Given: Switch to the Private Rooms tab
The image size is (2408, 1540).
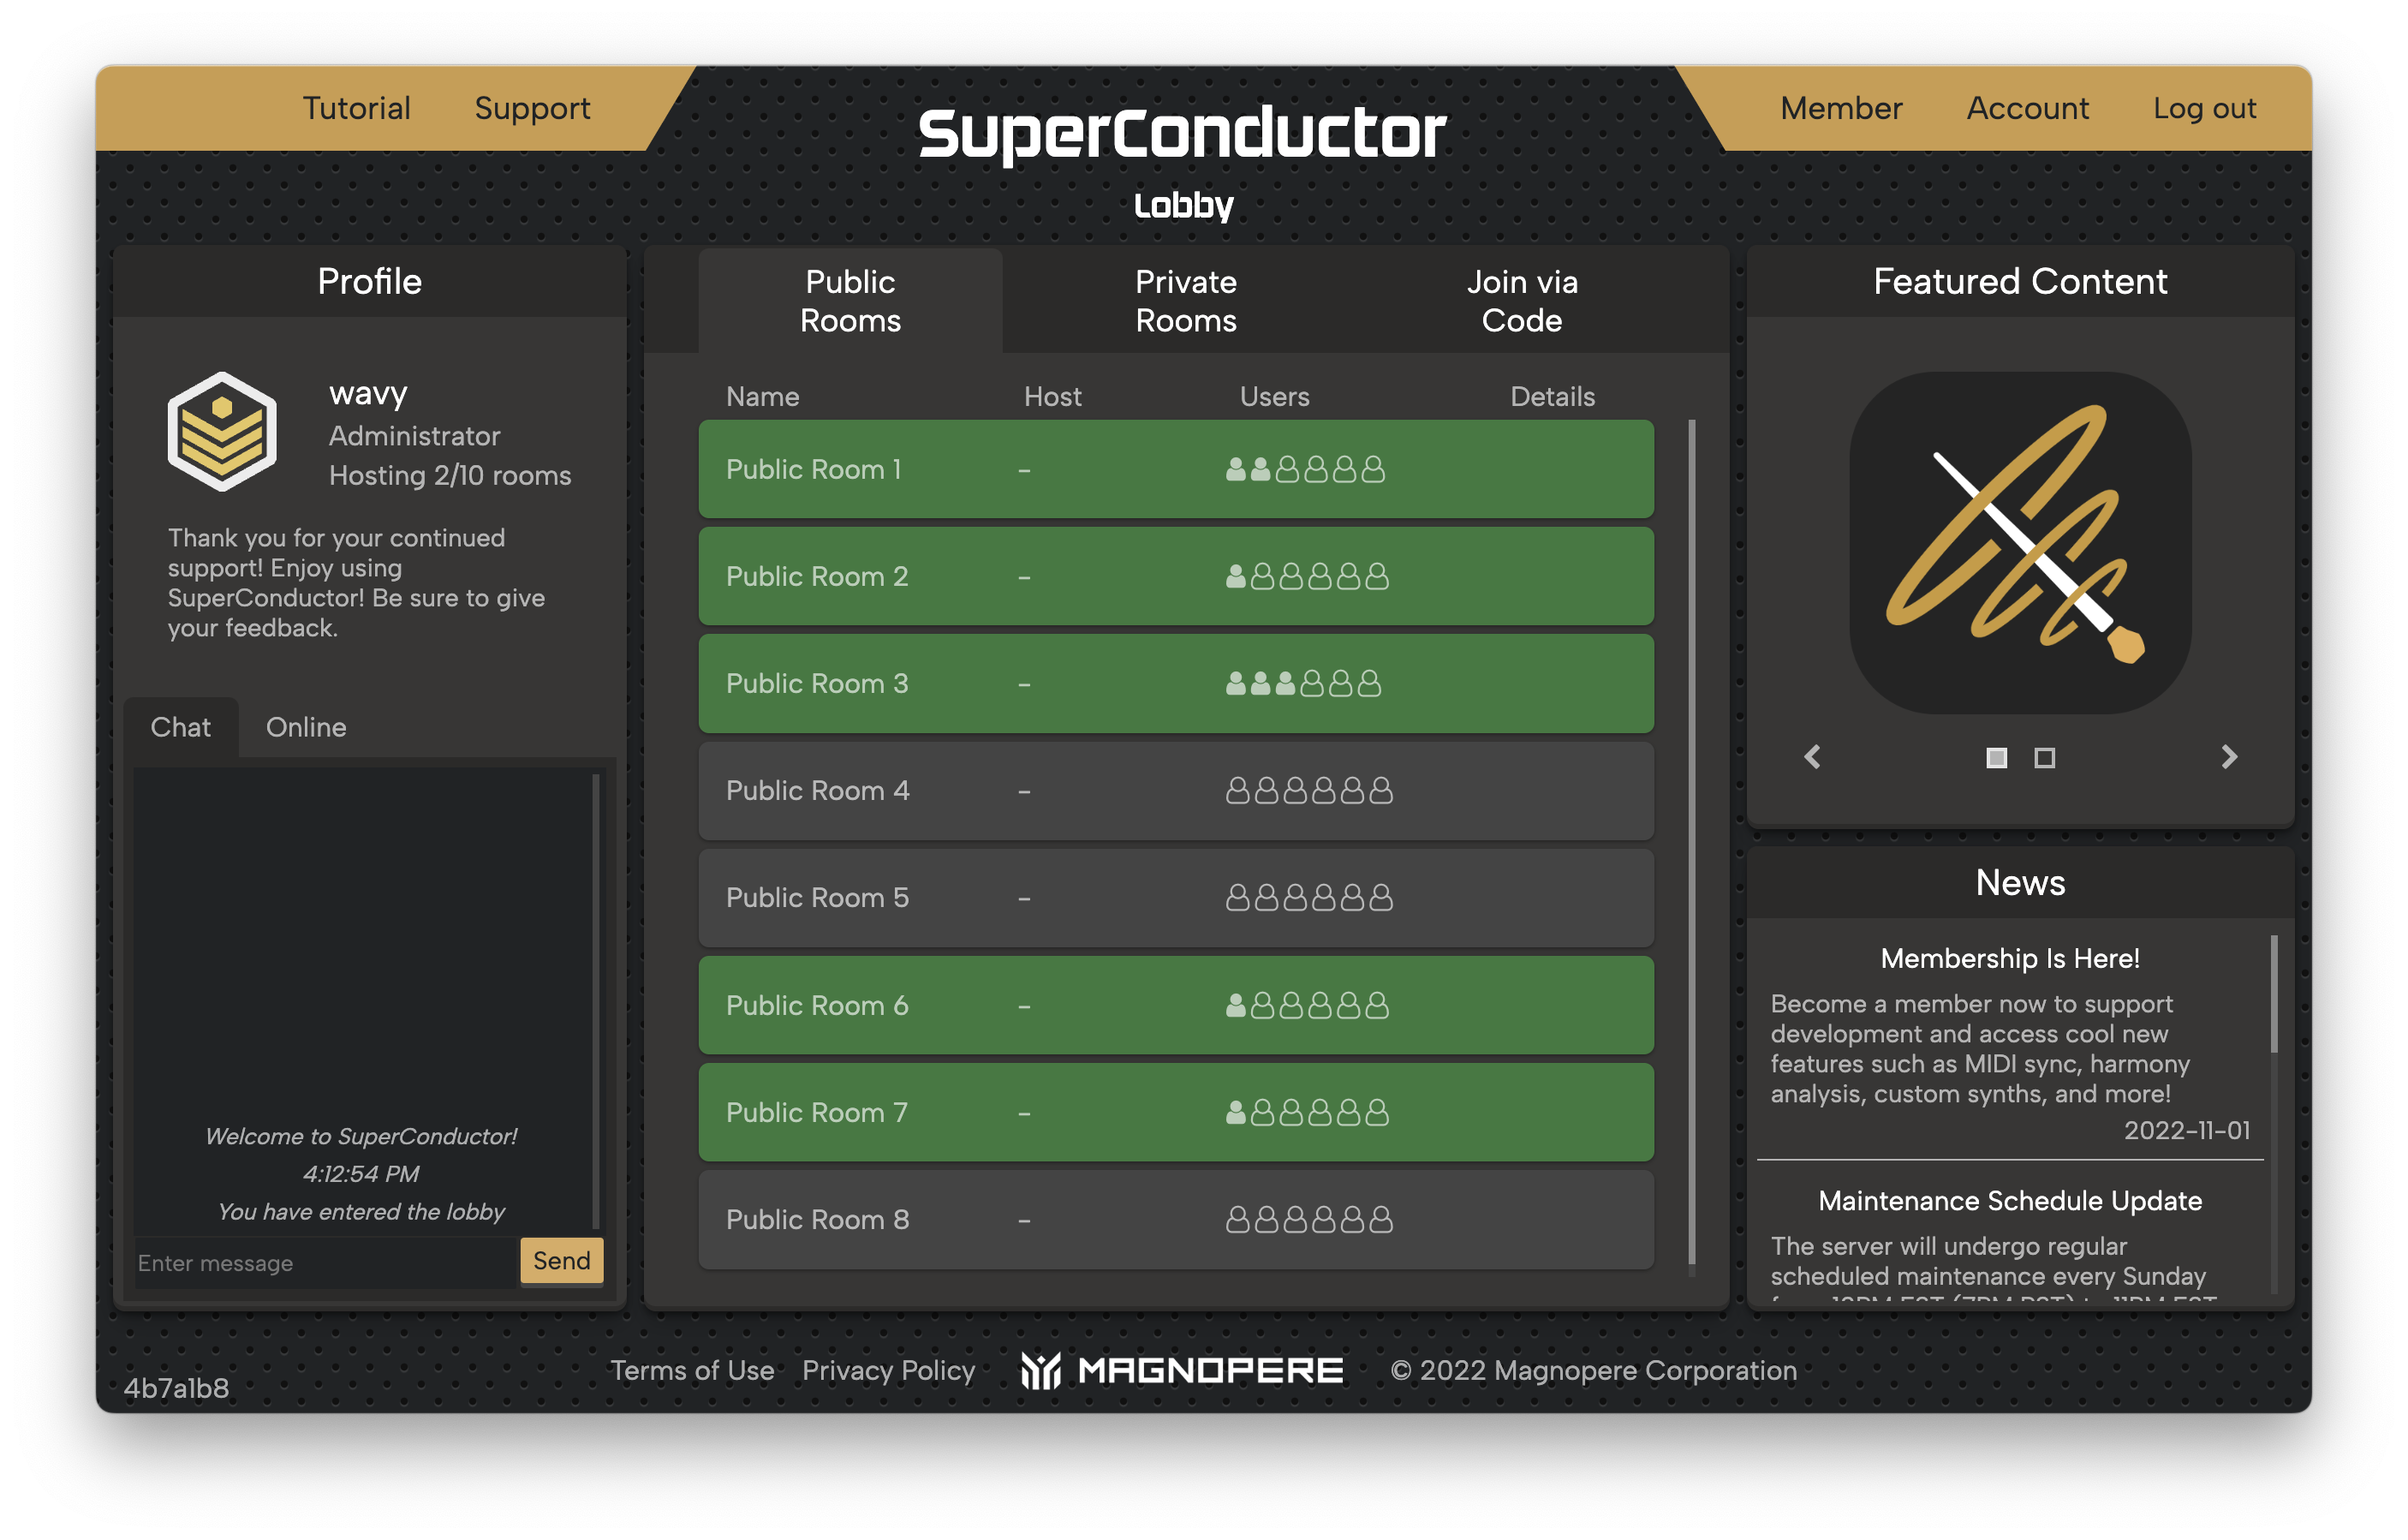Looking at the screenshot, I should pos(1186,300).
